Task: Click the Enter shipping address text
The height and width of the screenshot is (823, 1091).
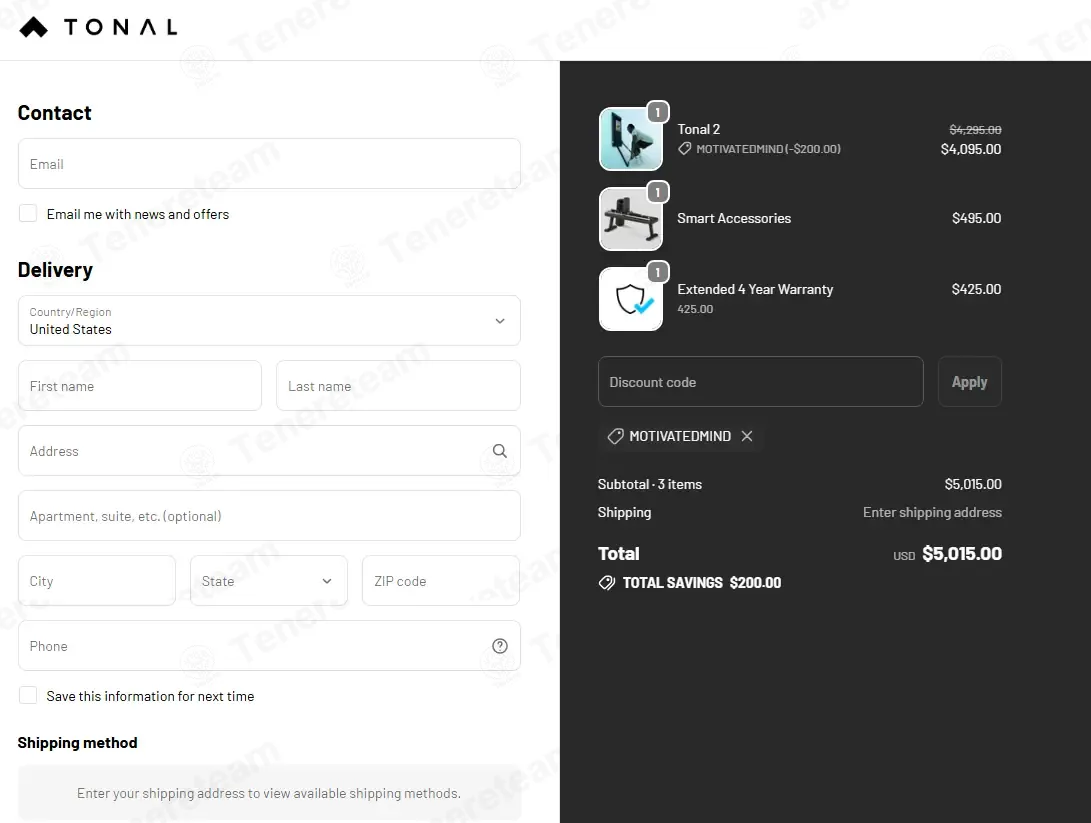Action: click(932, 513)
